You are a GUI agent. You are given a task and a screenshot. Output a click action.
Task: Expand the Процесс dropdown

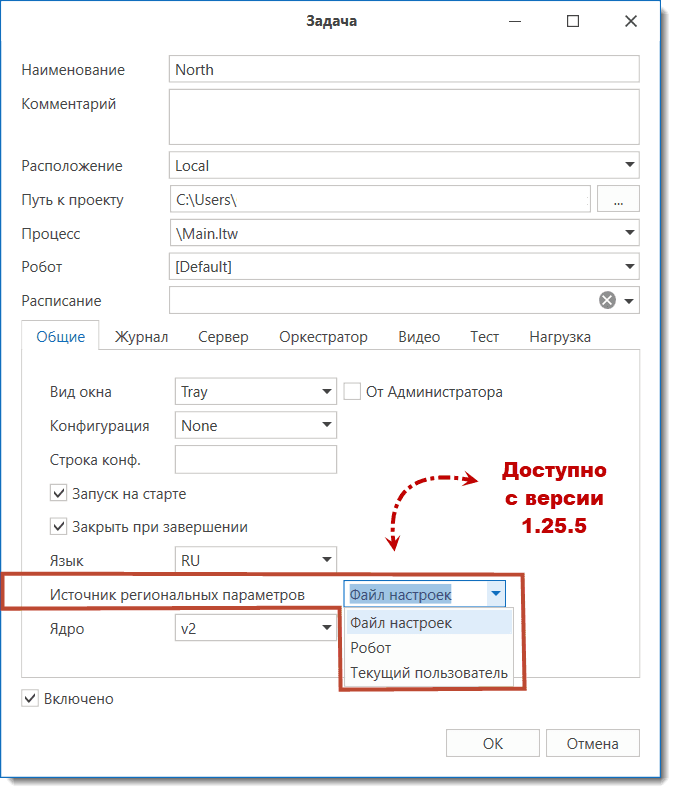[629, 233]
